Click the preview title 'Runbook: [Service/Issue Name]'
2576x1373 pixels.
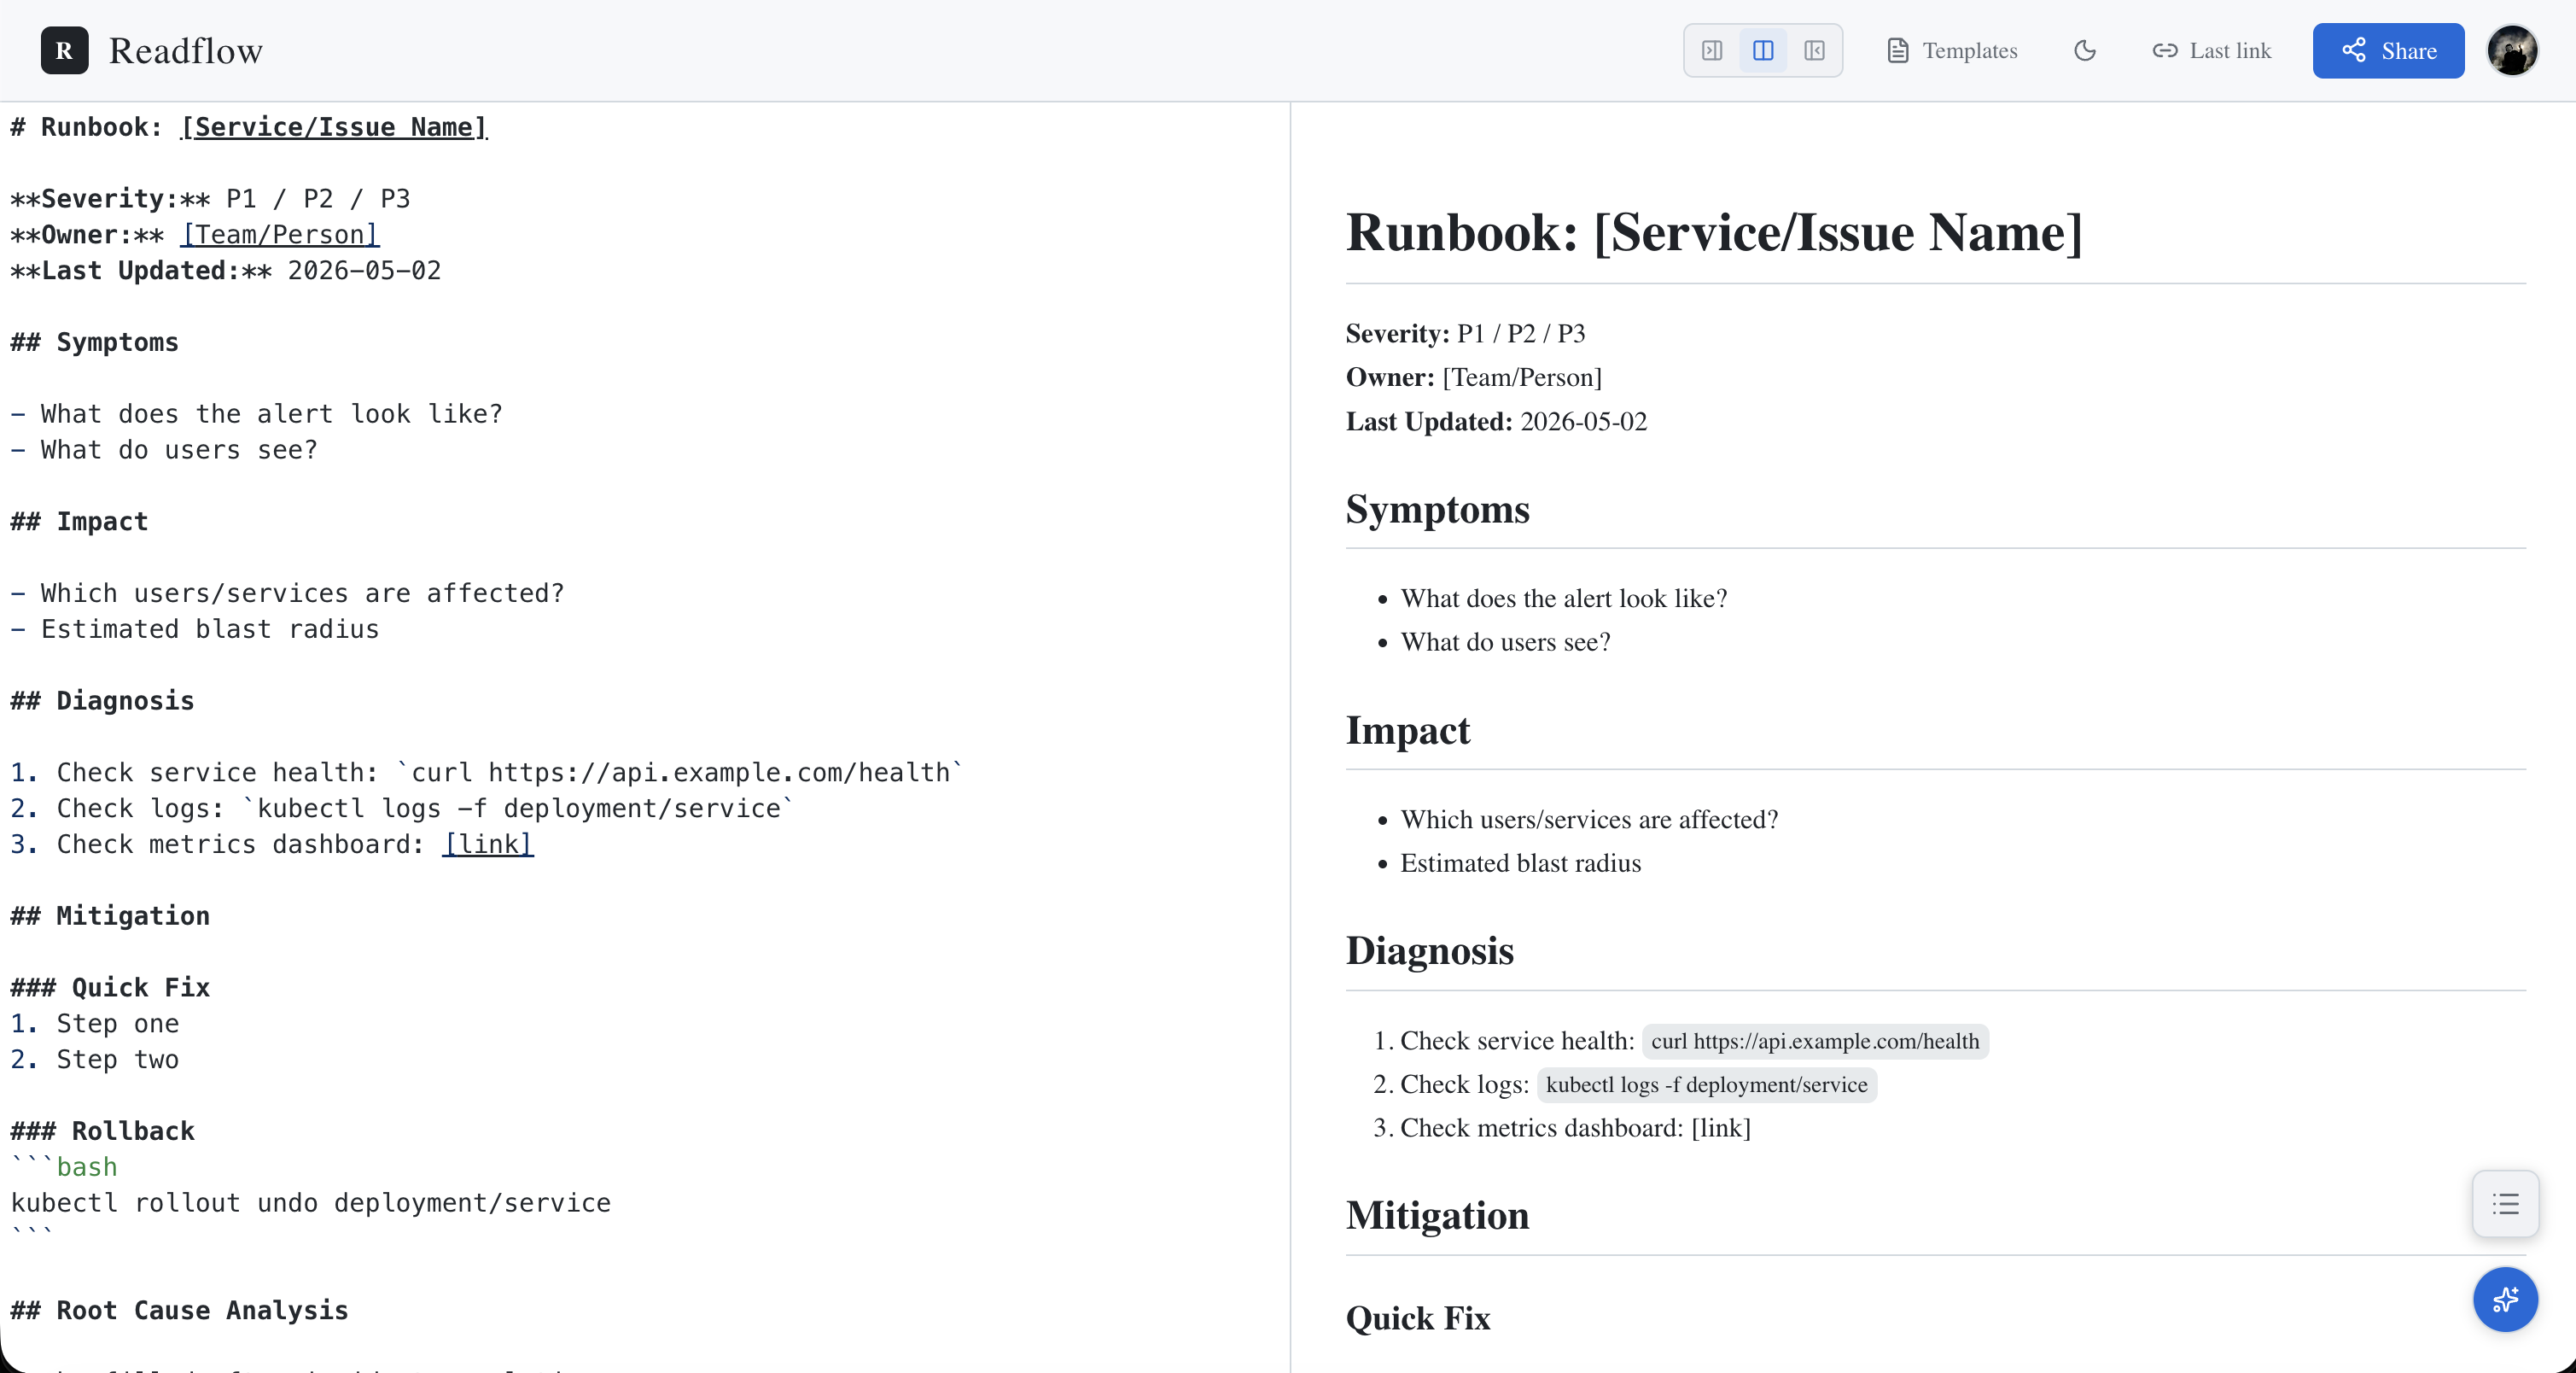click(x=1714, y=232)
